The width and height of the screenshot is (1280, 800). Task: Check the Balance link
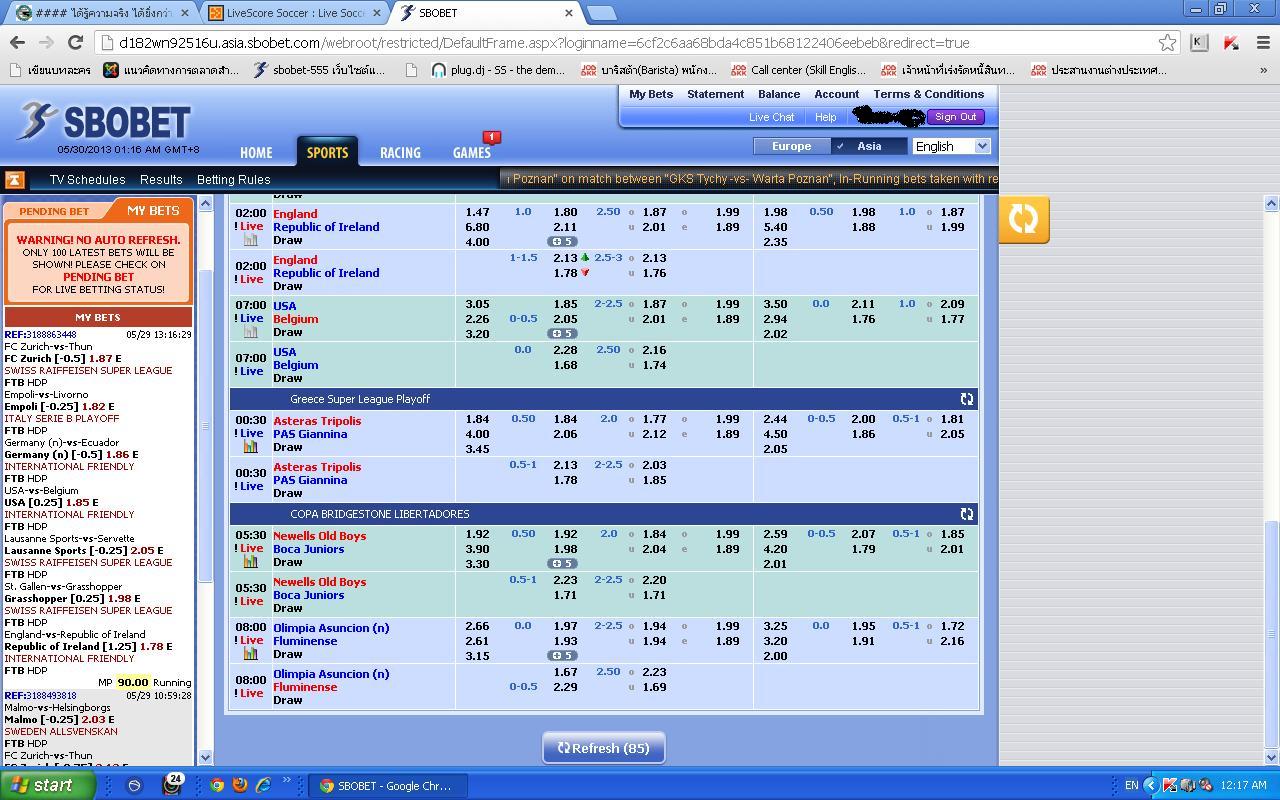point(779,94)
